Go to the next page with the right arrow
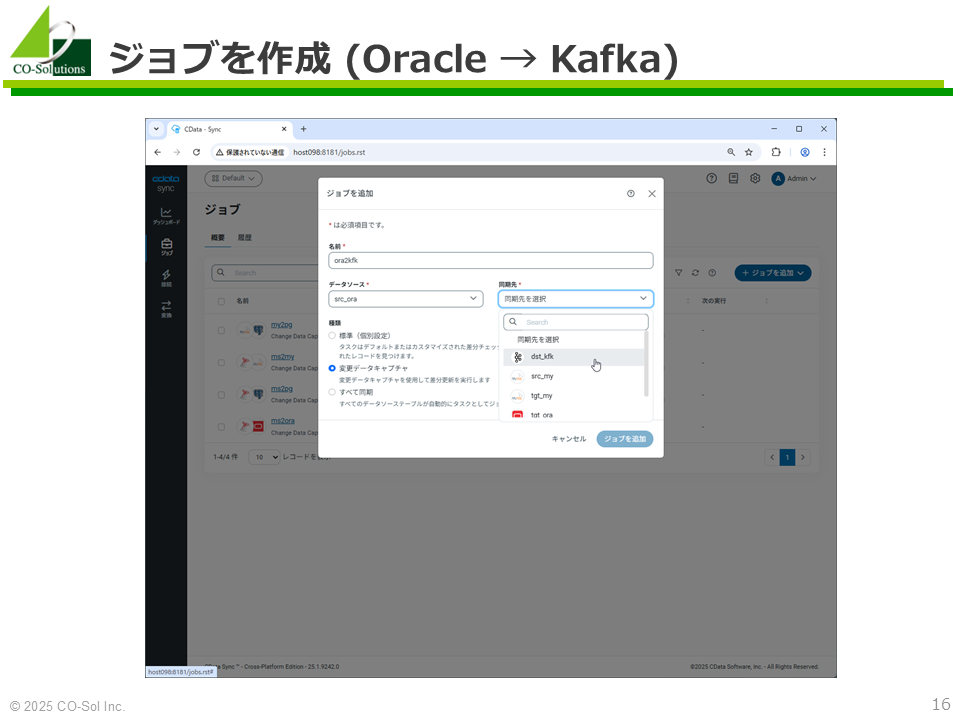The image size is (960, 720). point(803,457)
